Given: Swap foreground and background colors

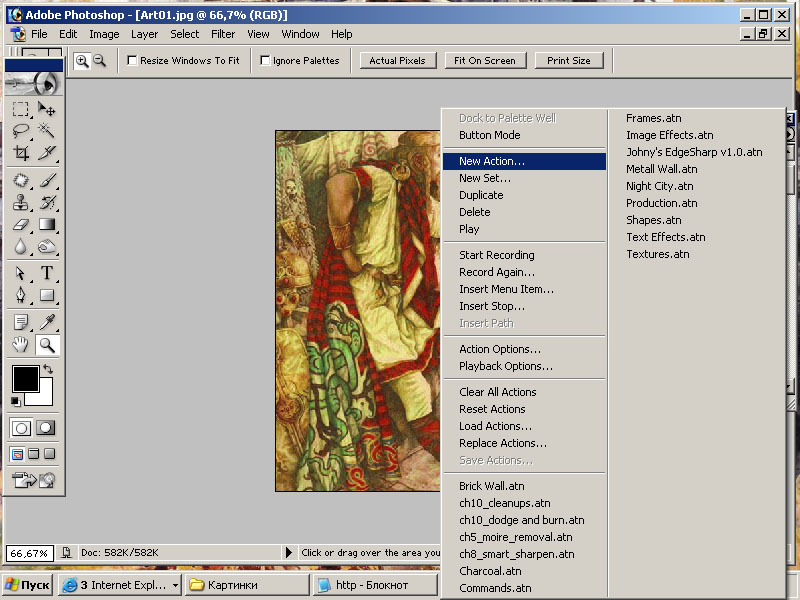Looking at the screenshot, I should [48, 368].
